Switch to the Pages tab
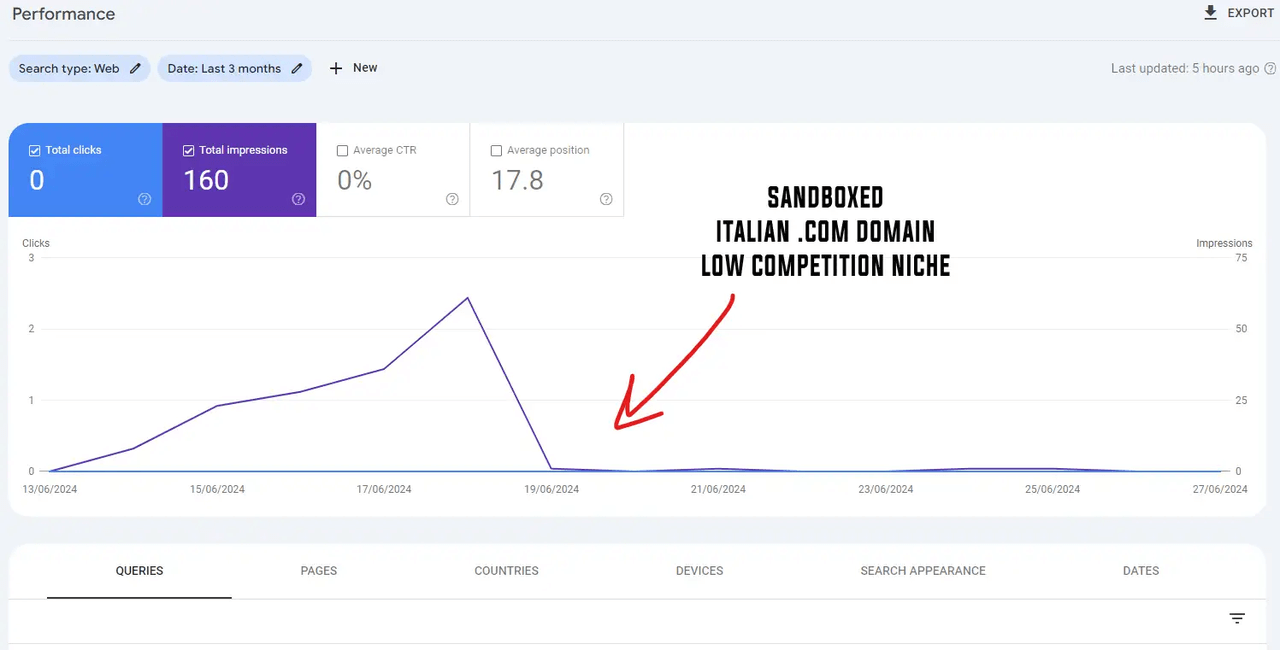Viewport: 1280px width, 650px height. pyautogui.click(x=319, y=571)
